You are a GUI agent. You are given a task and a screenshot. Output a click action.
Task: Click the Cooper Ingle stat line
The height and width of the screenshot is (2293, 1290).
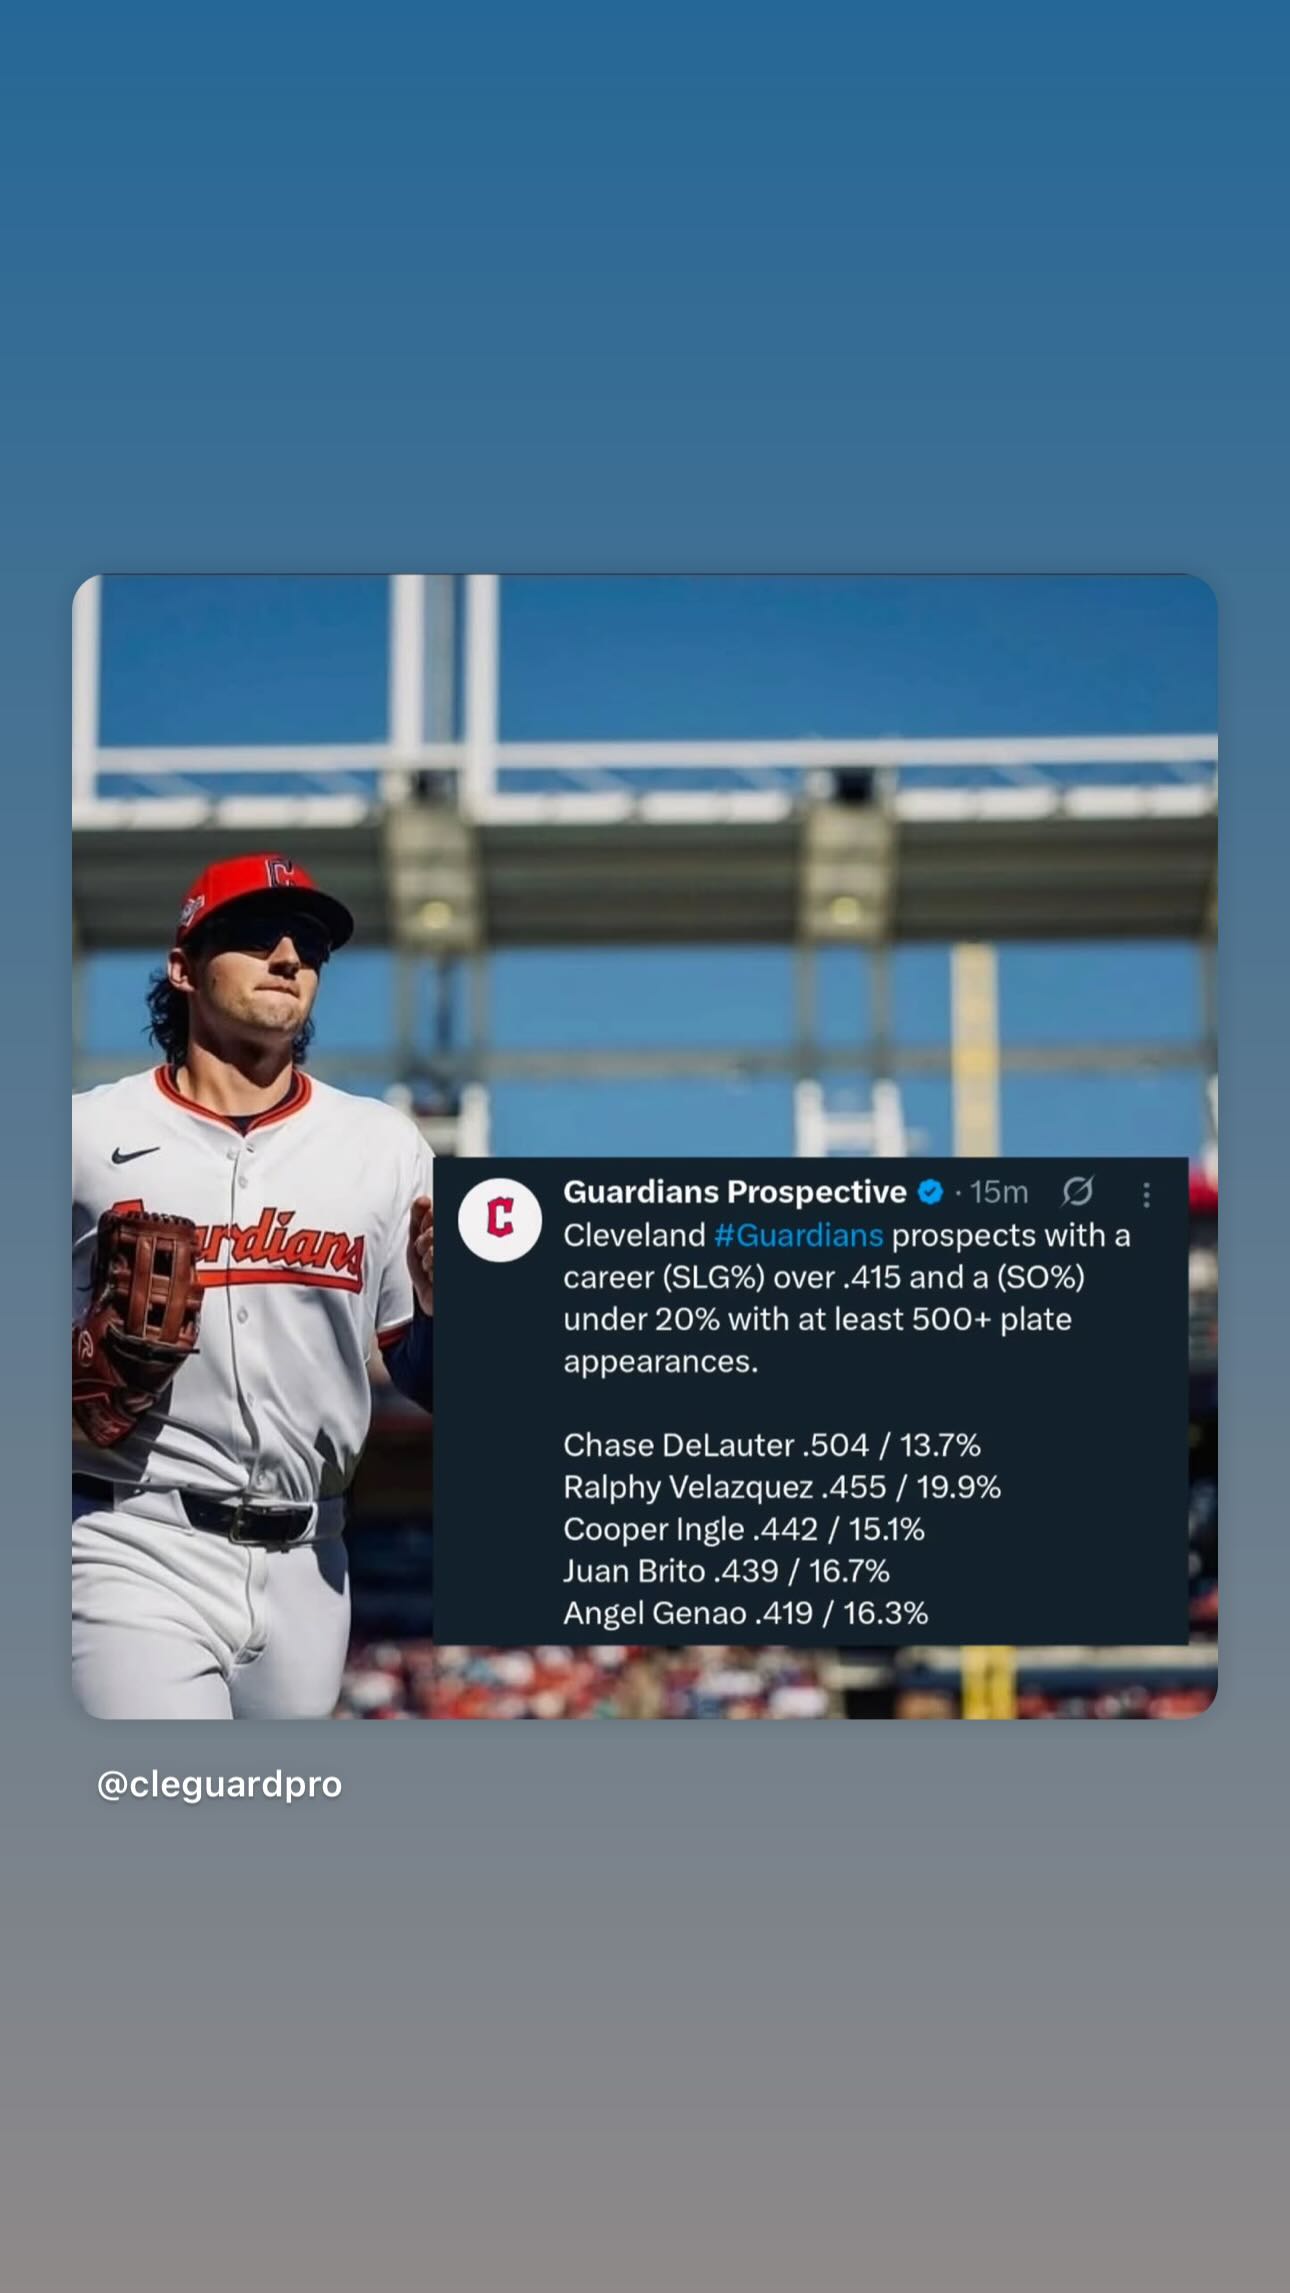(x=743, y=1529)
